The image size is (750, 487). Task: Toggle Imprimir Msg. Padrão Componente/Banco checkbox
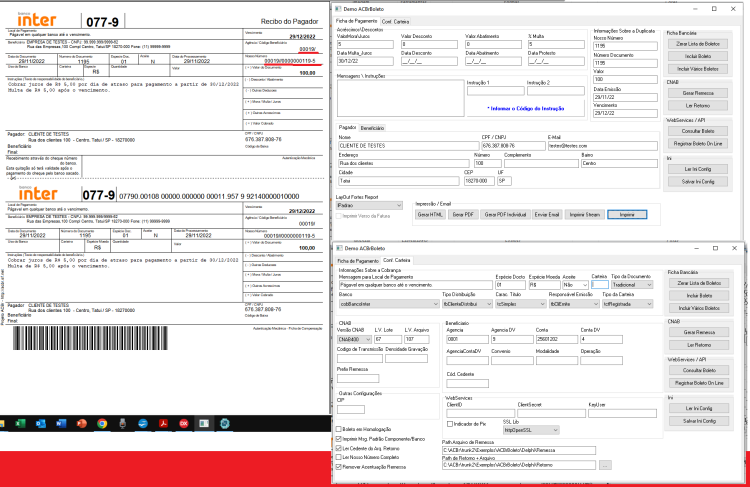[x=339, y=439]
